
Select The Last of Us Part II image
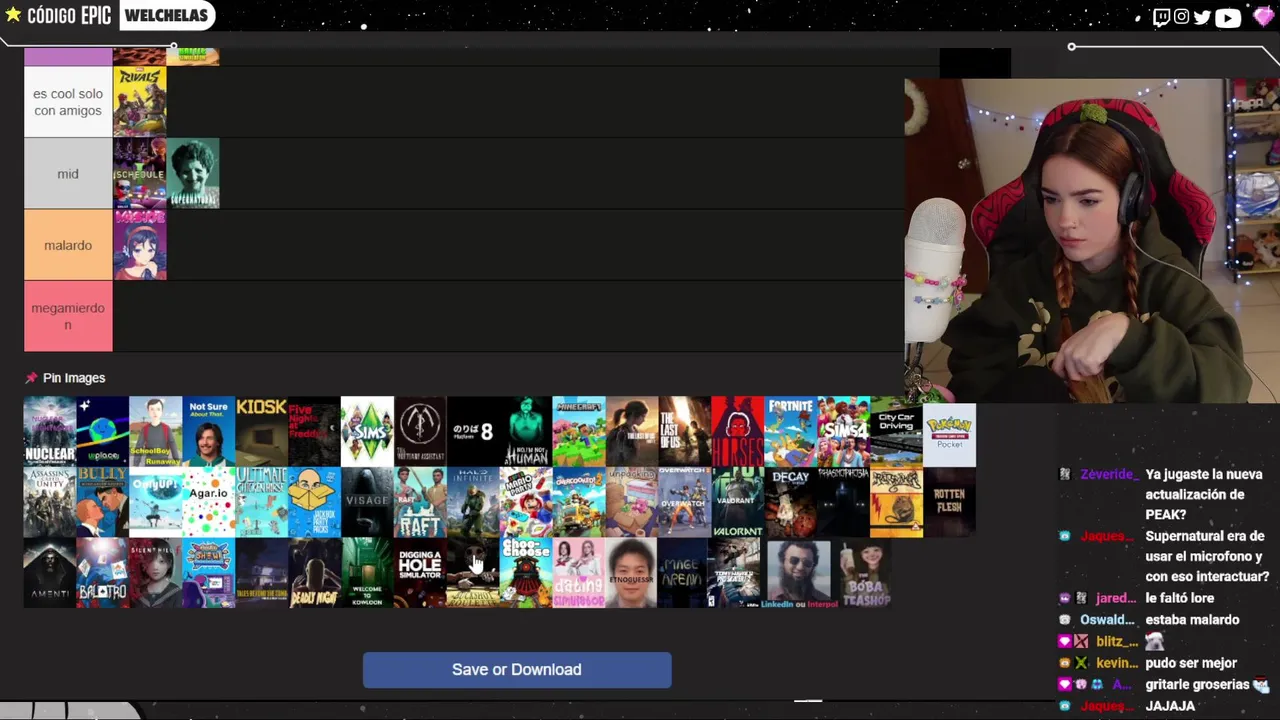point(632,432)
